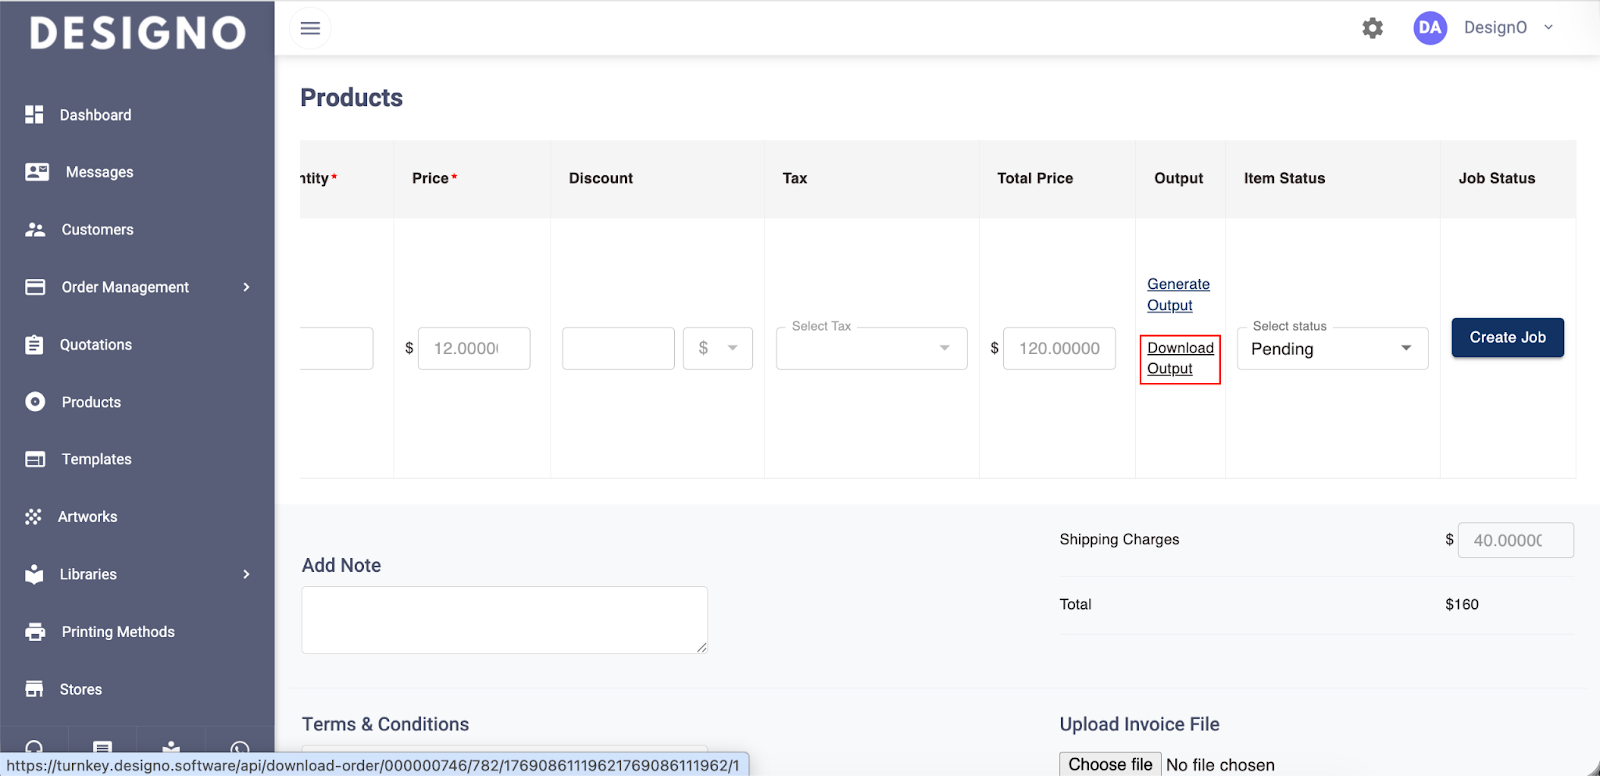
Task: Click the Download Output link
Action: pos(1179,358)
